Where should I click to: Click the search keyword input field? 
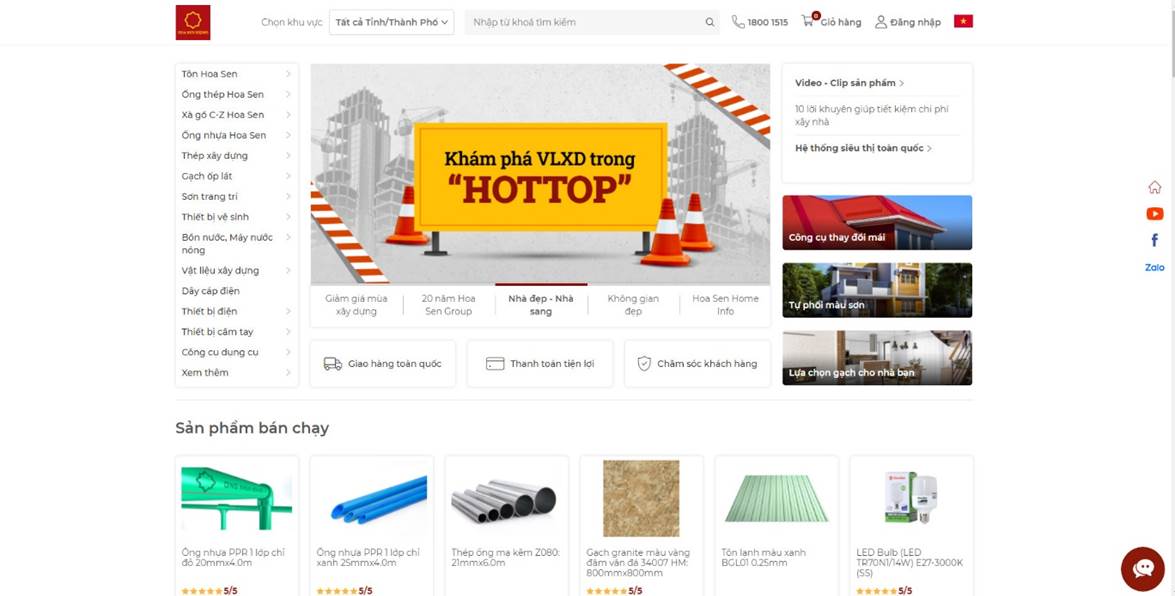[585, 22]
